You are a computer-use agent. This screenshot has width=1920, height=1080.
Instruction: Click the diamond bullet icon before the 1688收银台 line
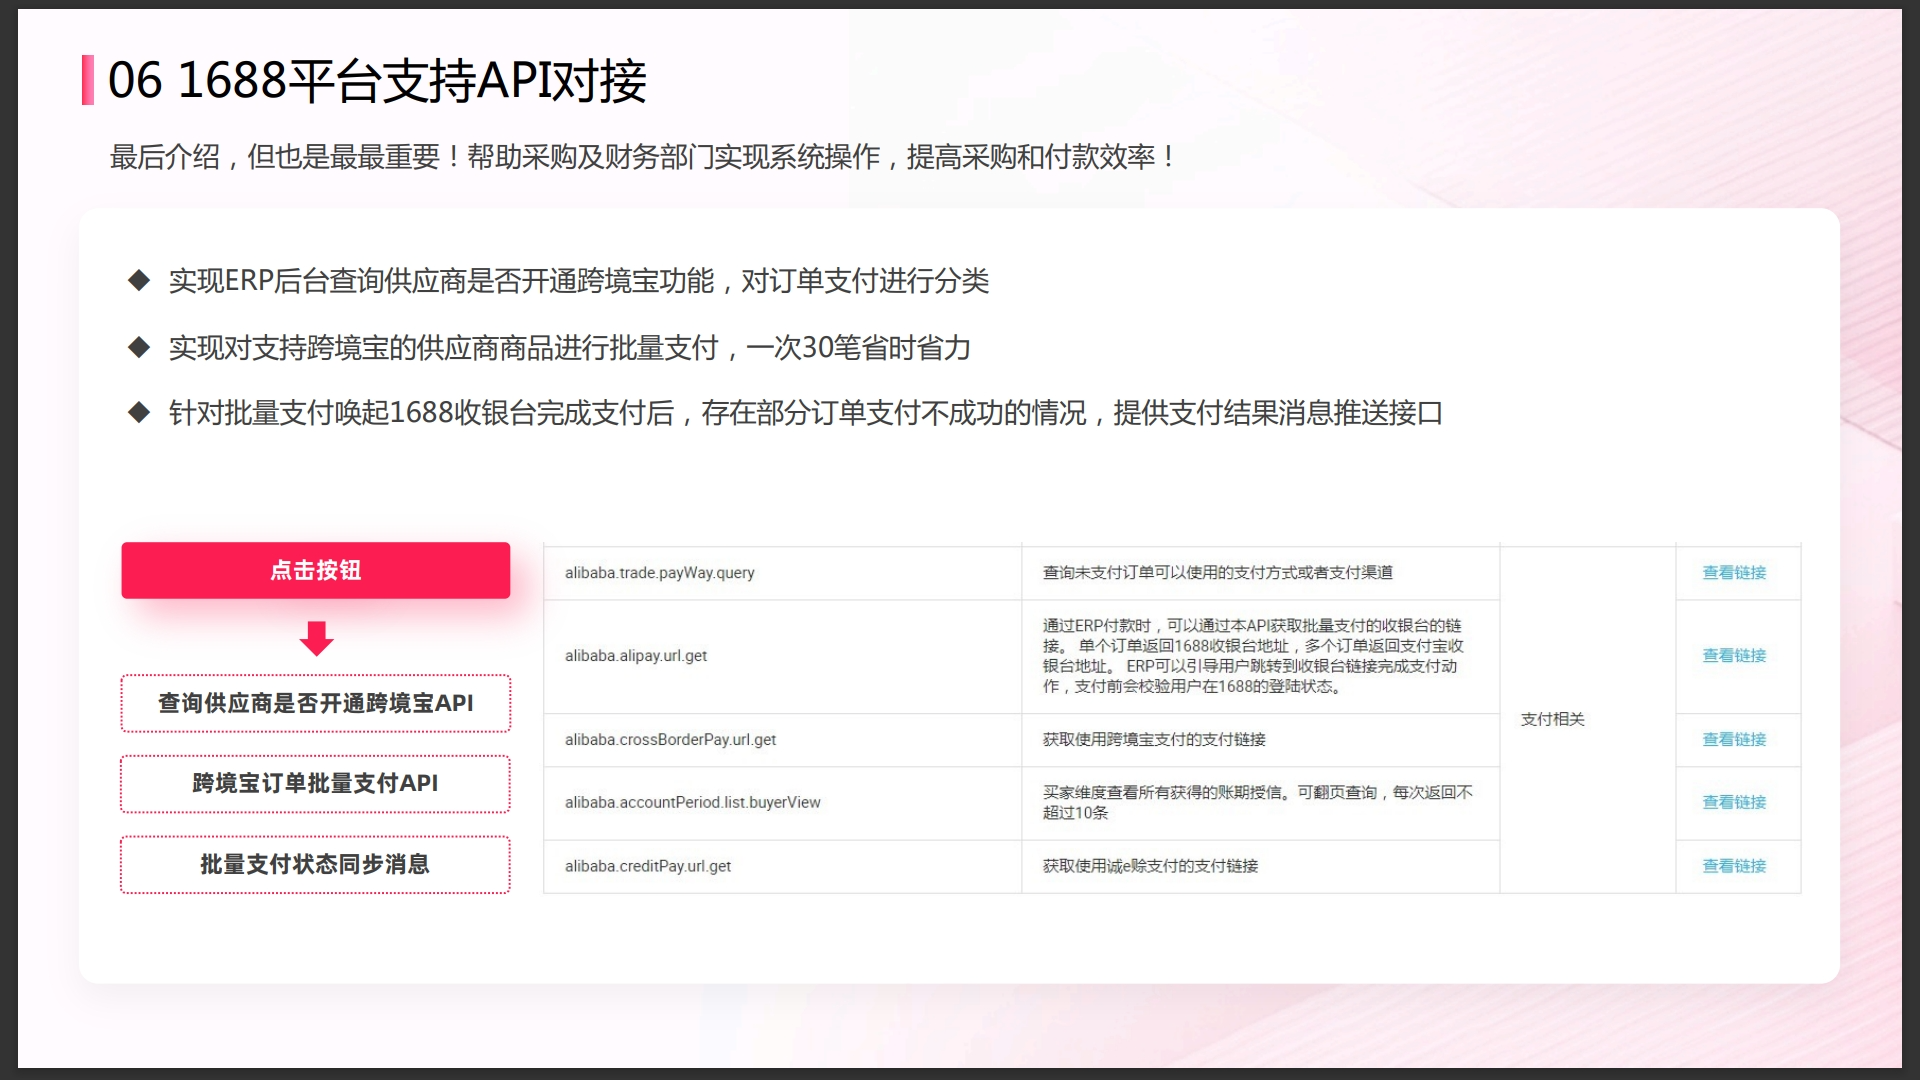pyautogui.click(x=138, y=411)
